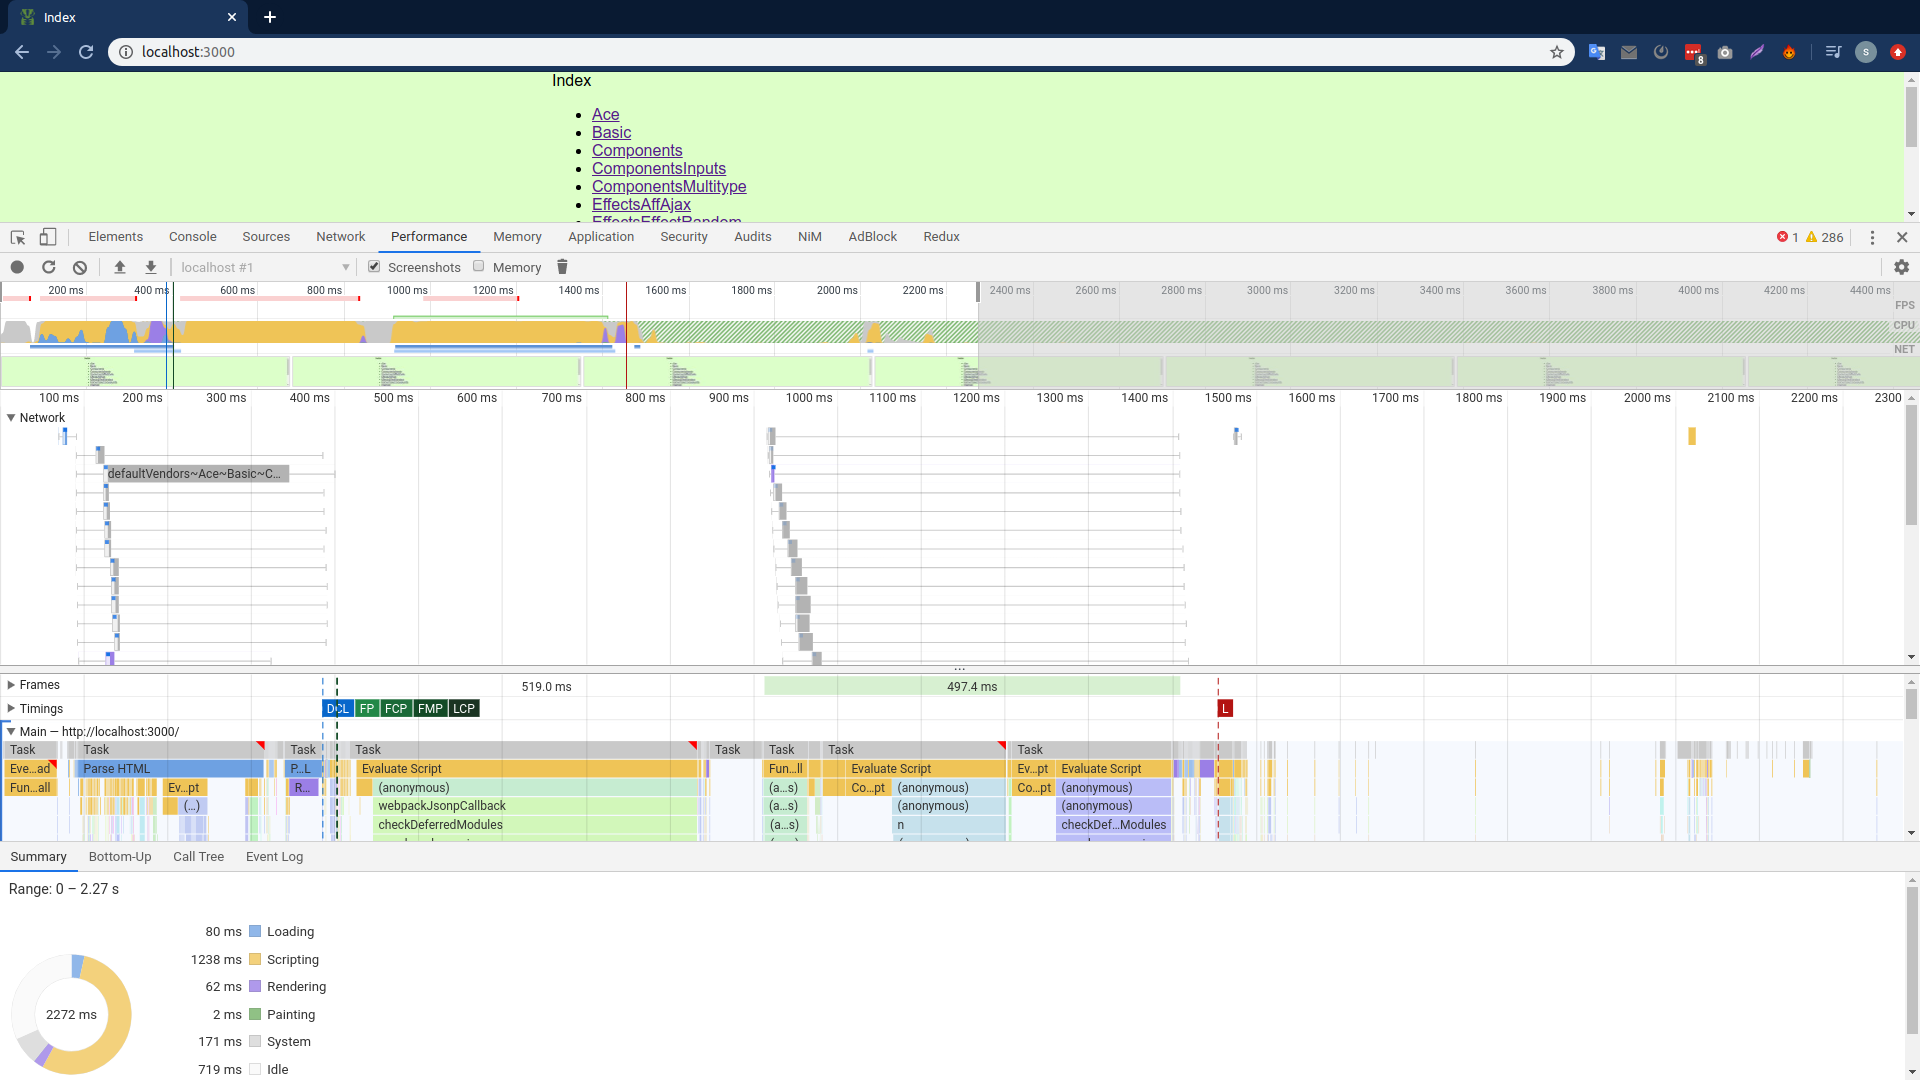Image resolution: width=1920 pixels, height=1080 pixels.
Task: Activate the inspect element picker
Action: pyautogui.click(x=18, y=237)
